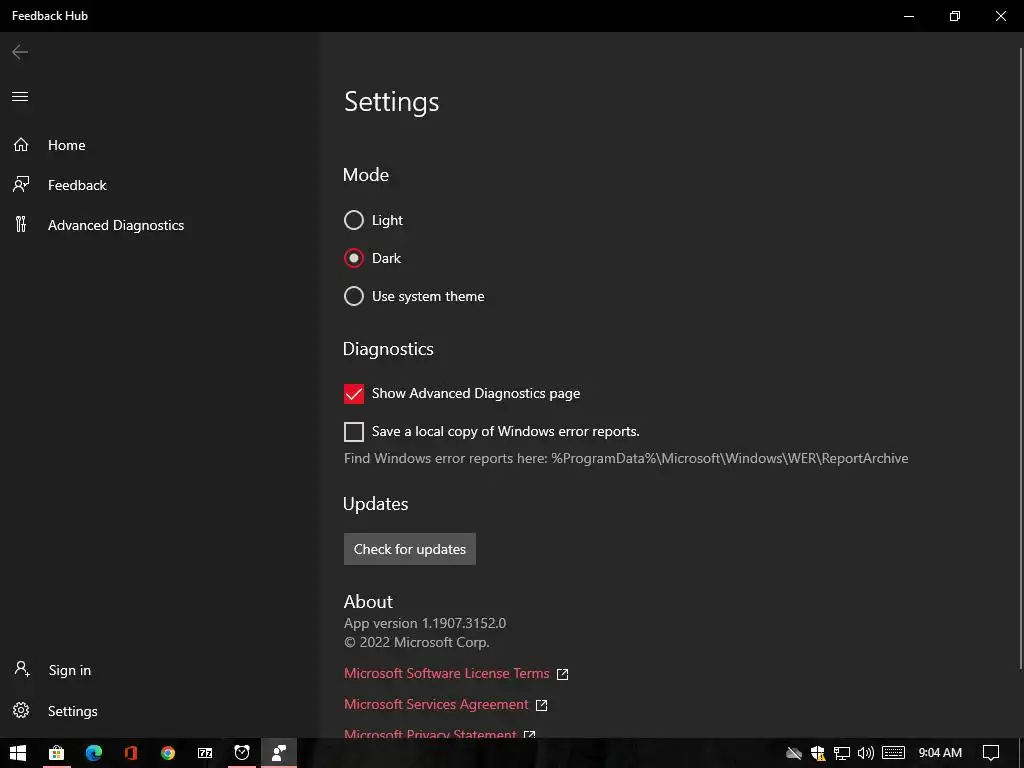Click the back arrow in Feedback Hub
The width and height of the screenshot is (1024, 768).
point(20,52)
